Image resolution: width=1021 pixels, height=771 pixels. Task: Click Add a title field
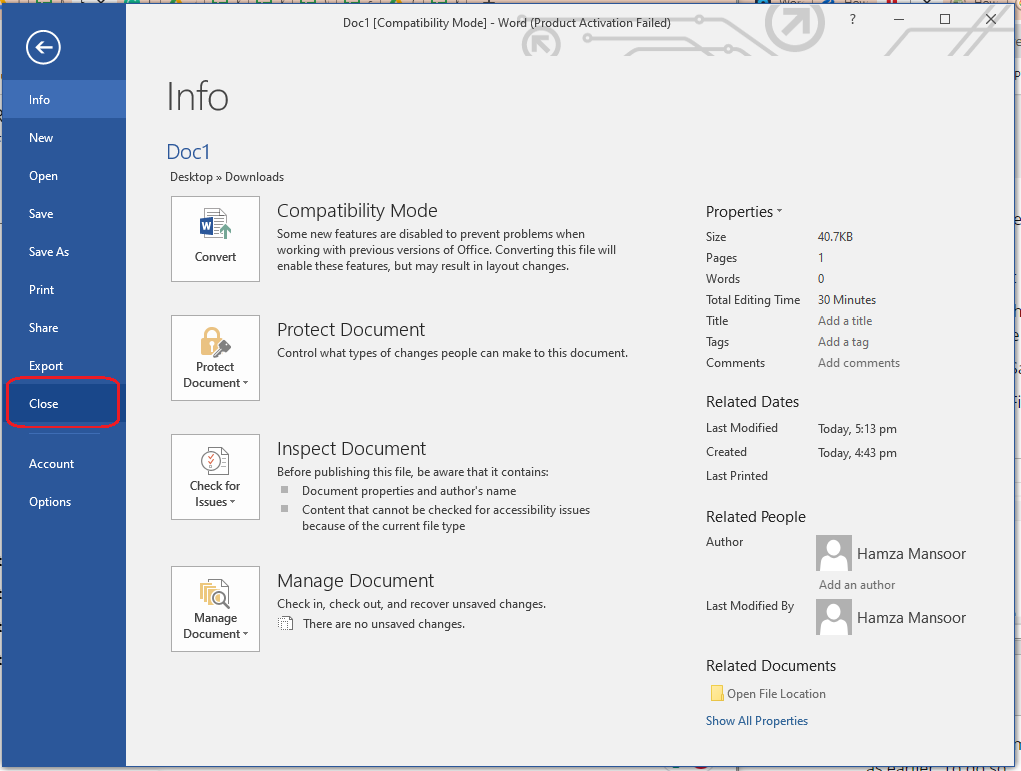(845, 320)
